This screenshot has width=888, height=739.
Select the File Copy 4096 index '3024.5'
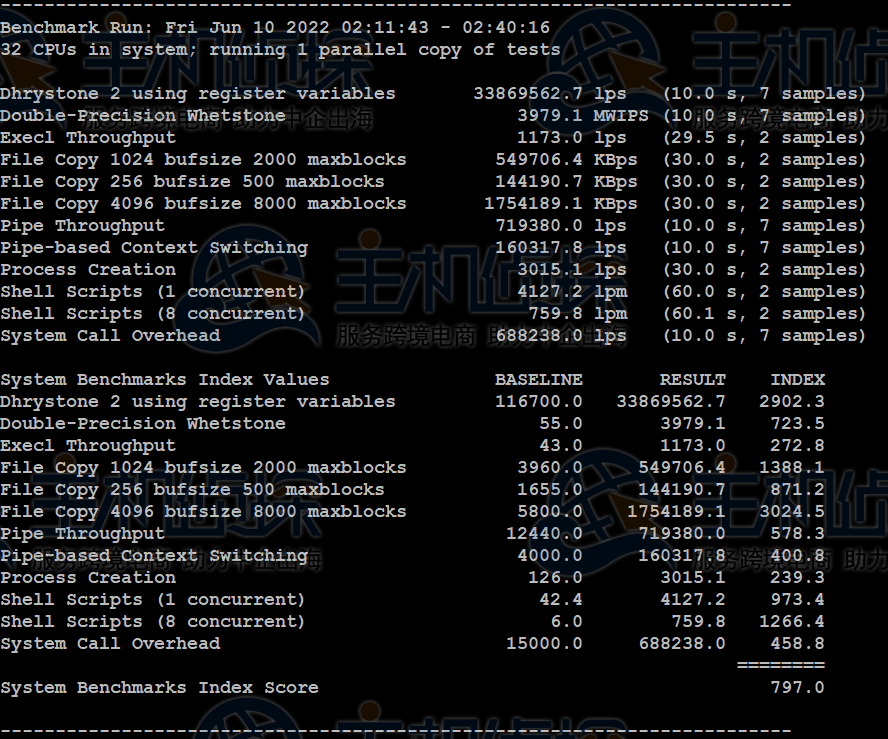pyautogui.click(x=792, y=511)
